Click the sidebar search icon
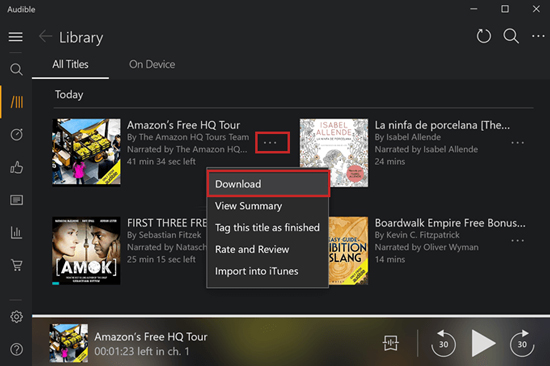 16,69
